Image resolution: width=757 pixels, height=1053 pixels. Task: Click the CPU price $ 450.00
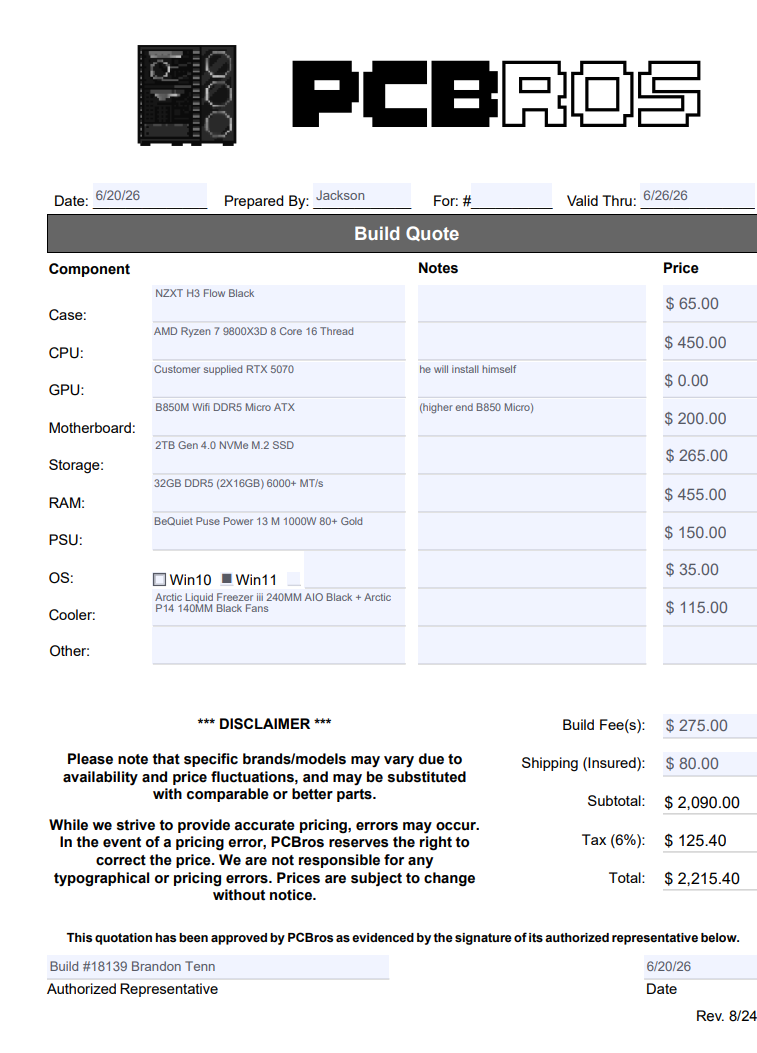710,341
